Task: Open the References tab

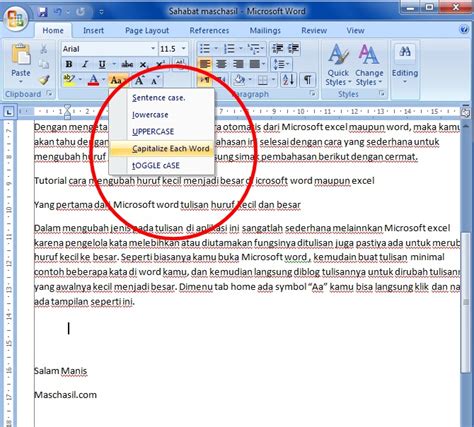Action: coord(209,31)
